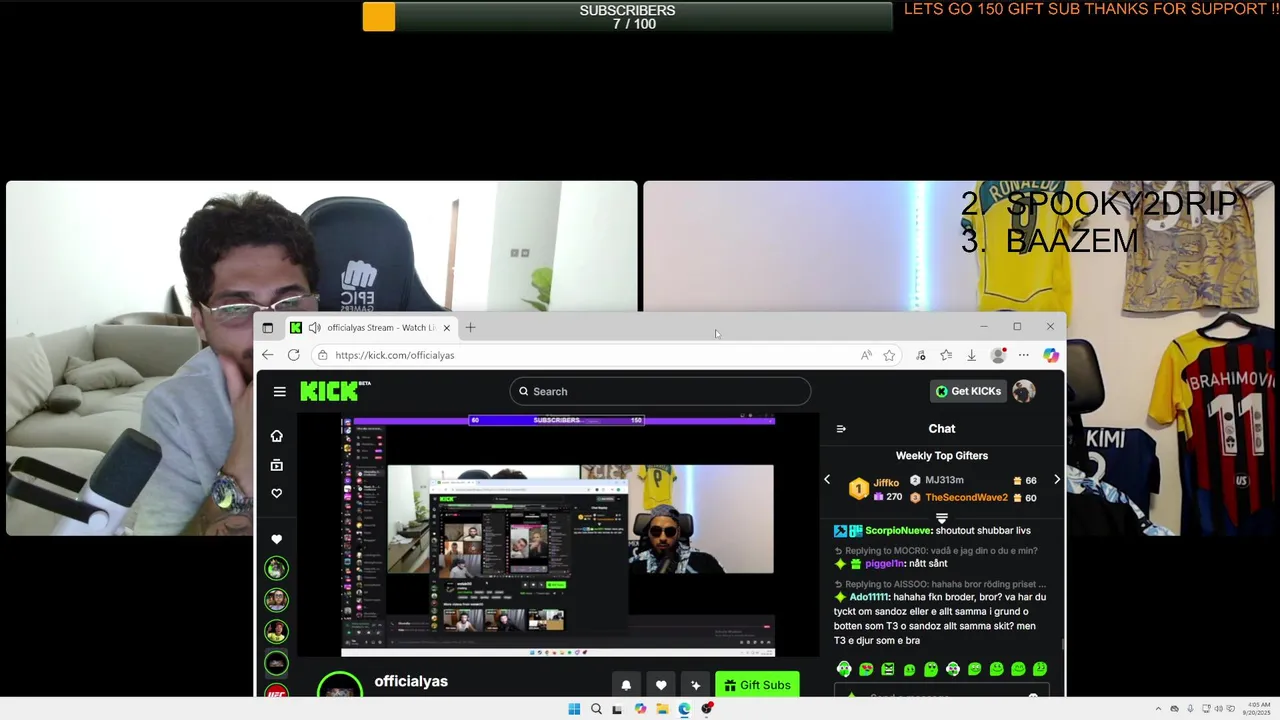
Task: Open the UFC channel in Kick's sidebar
Action: click(x=277, y=691)
